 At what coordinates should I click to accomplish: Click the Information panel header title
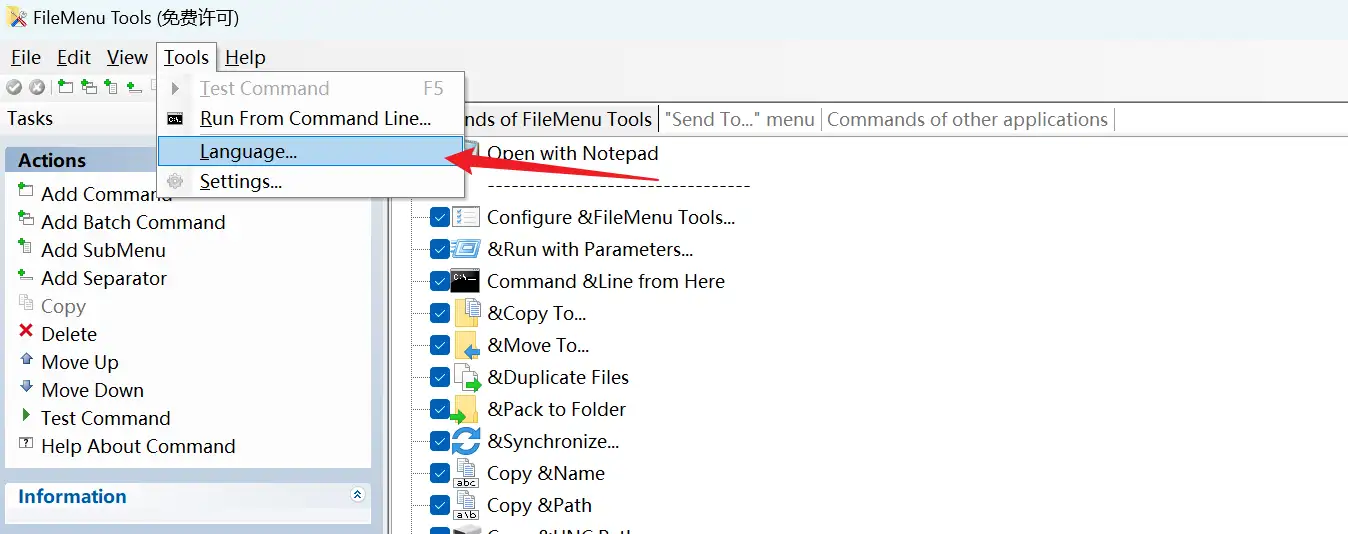coord(72,496)
